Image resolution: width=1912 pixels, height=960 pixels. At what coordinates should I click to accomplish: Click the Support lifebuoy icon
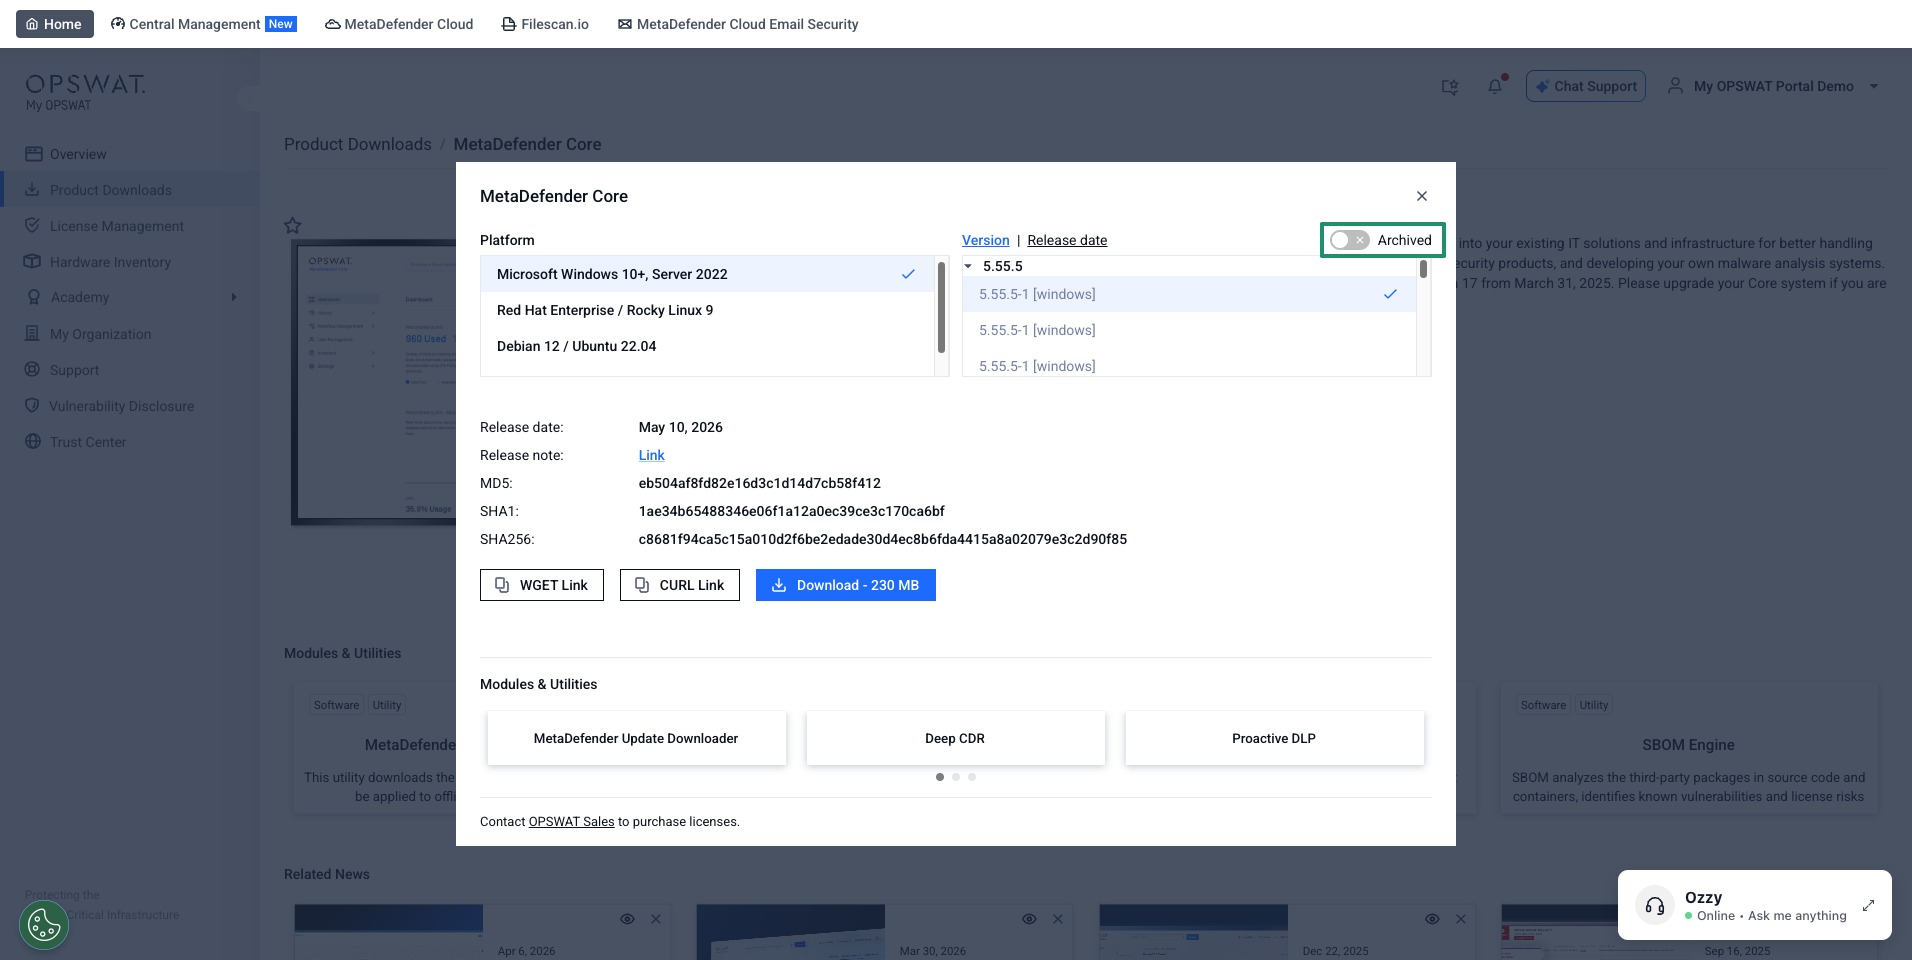click(x=33, y=369)
